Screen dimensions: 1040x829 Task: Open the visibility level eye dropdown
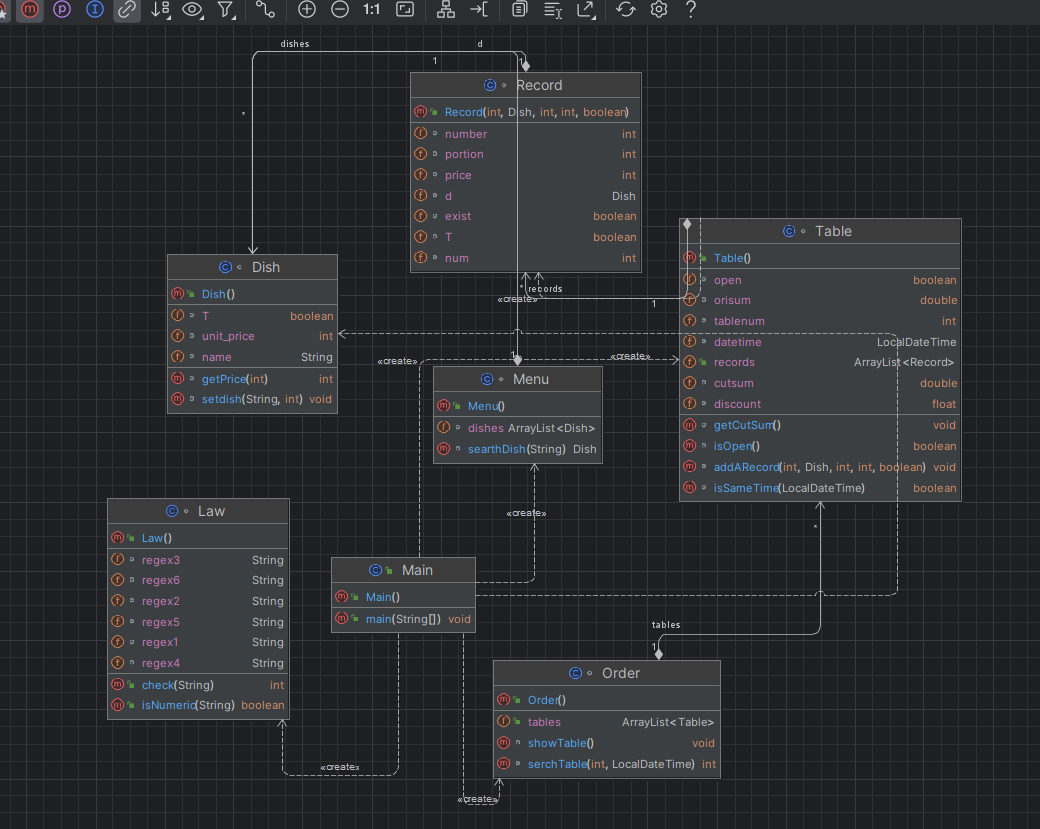193,10
